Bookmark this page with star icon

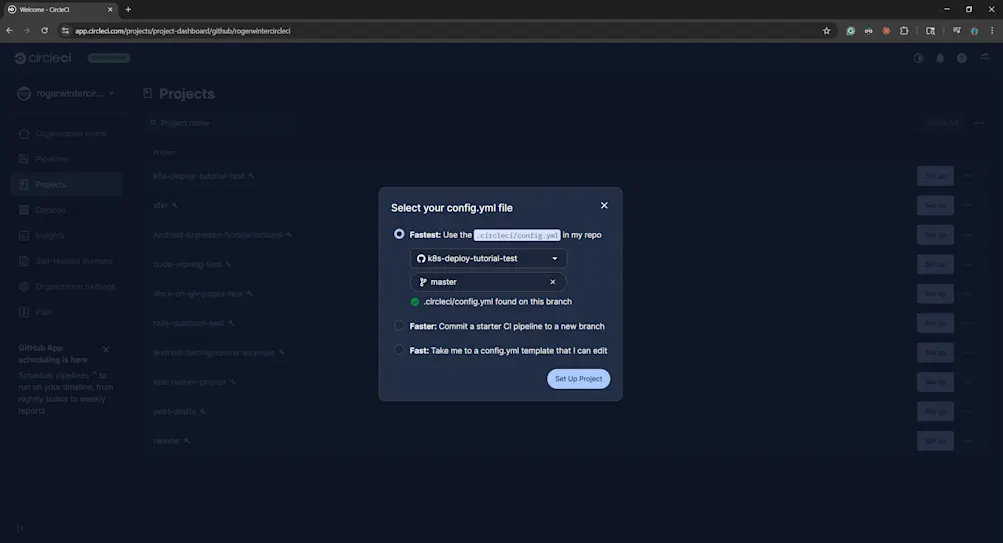(x=826, y=31)
